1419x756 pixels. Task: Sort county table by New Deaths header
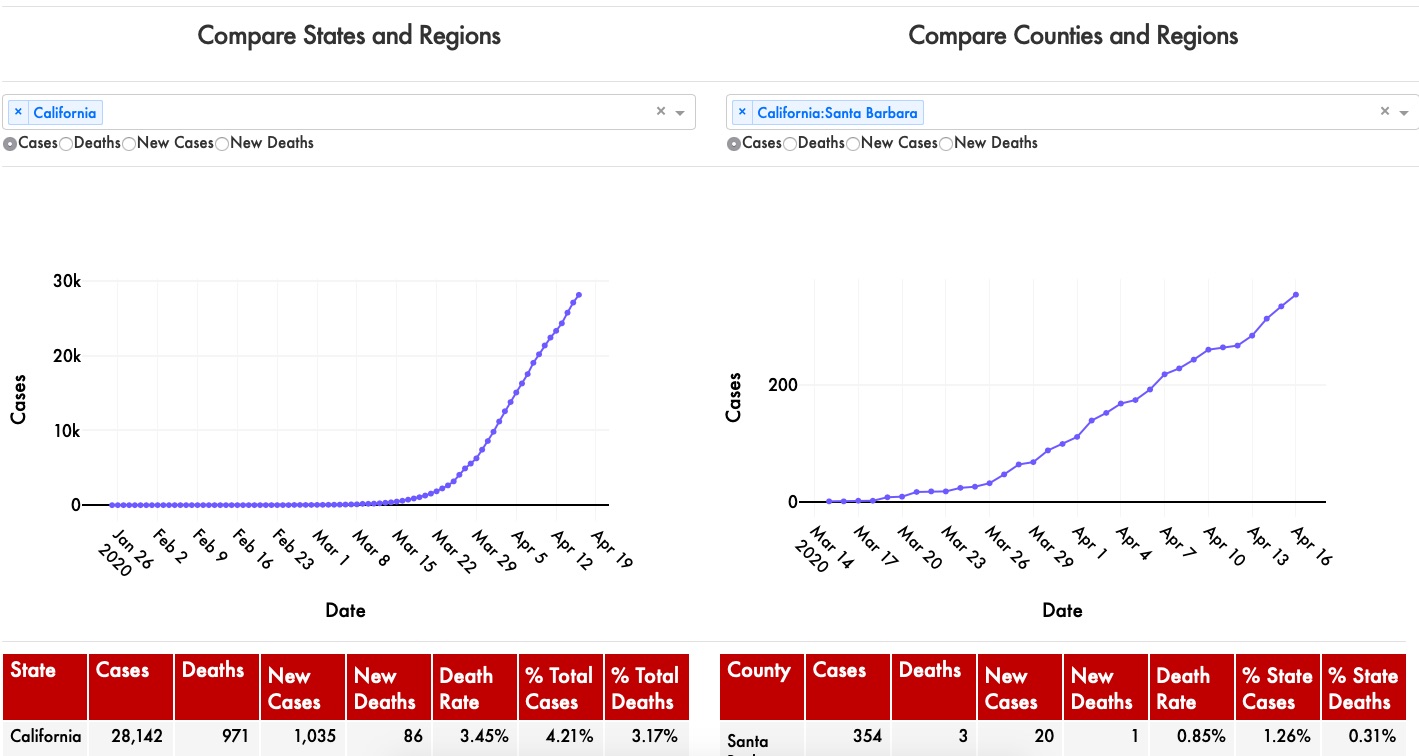pyautogui.click(x=1107, y=688)
